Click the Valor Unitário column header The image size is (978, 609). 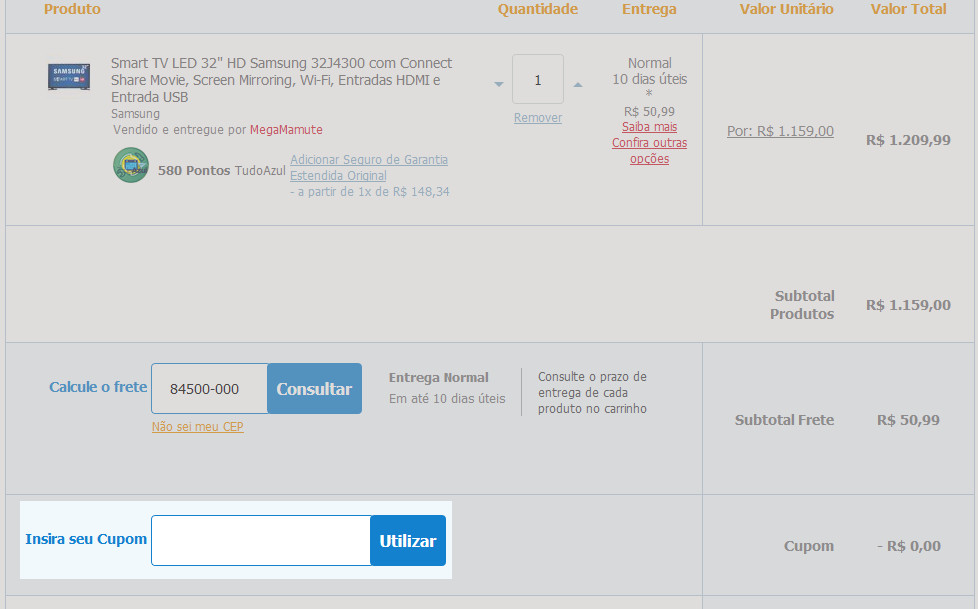787,9
